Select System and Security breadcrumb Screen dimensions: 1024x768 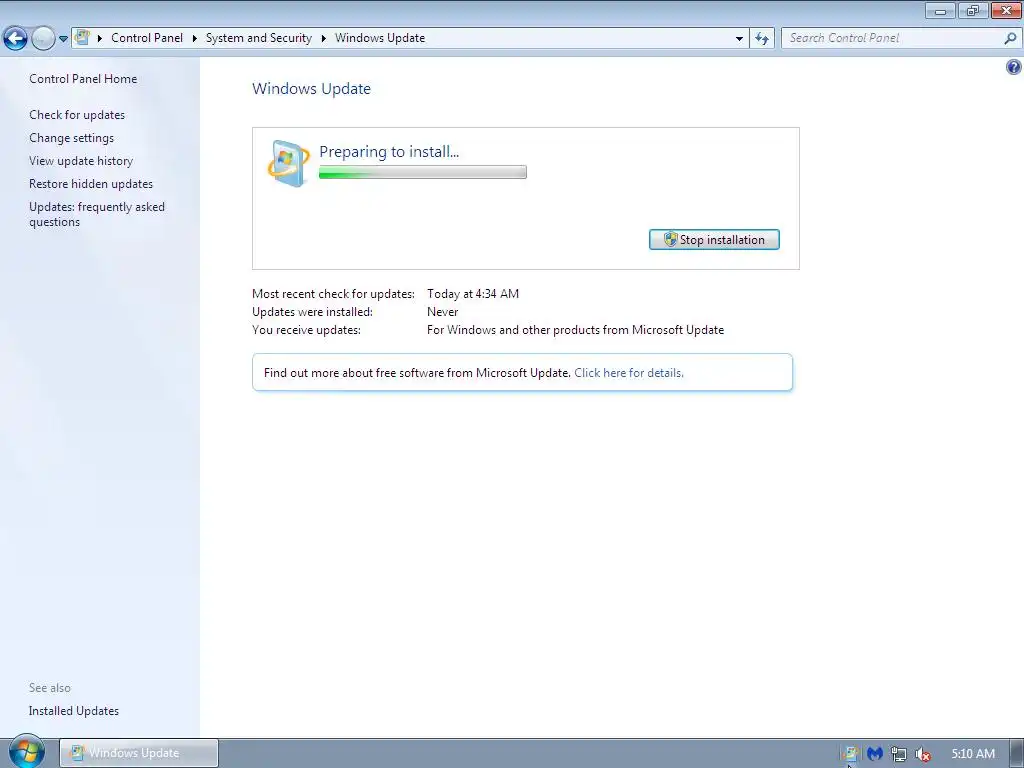tap(259, 38)
